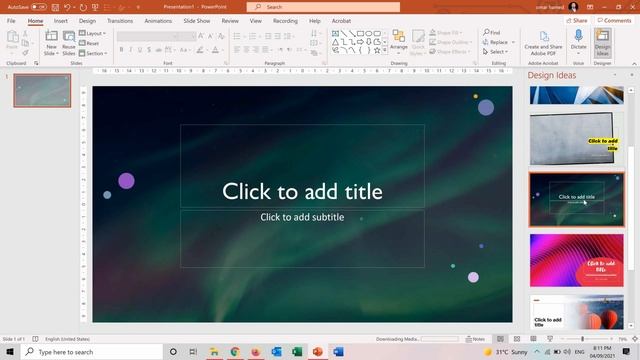Screen dimensions: 640x360
Task: Click the Design Ideas pane scrollbar
Action: pyautogui.click(x=631, y=208)
